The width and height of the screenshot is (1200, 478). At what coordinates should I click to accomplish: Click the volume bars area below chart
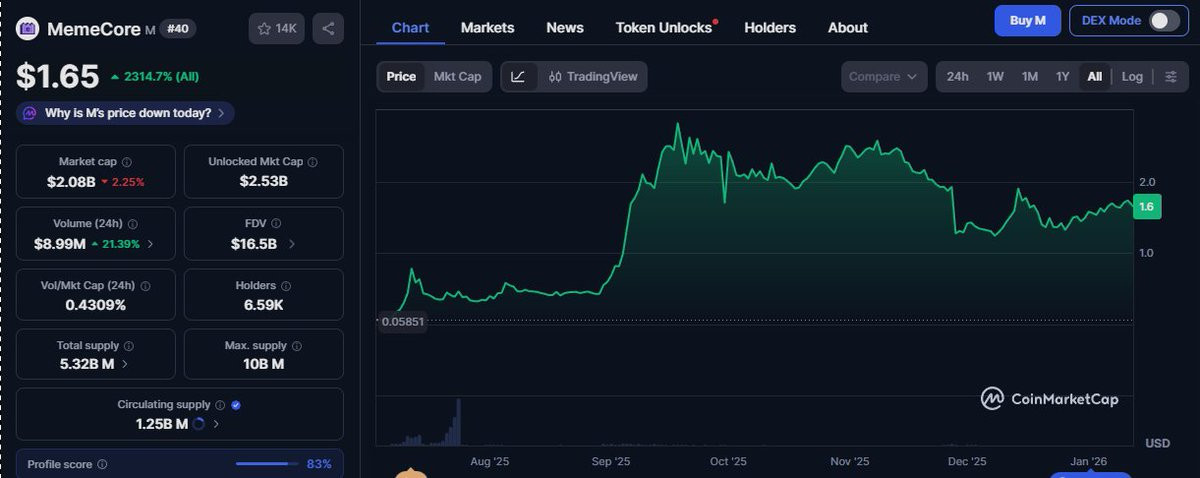click(x=755, y=420)
